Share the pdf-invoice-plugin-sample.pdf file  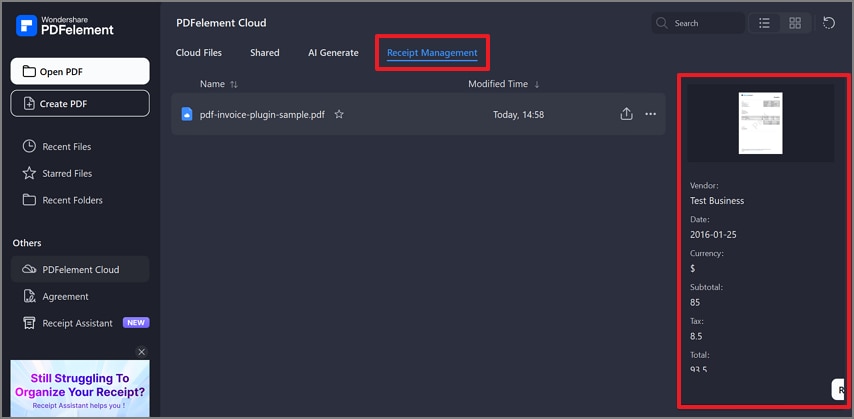pos(626,114)
